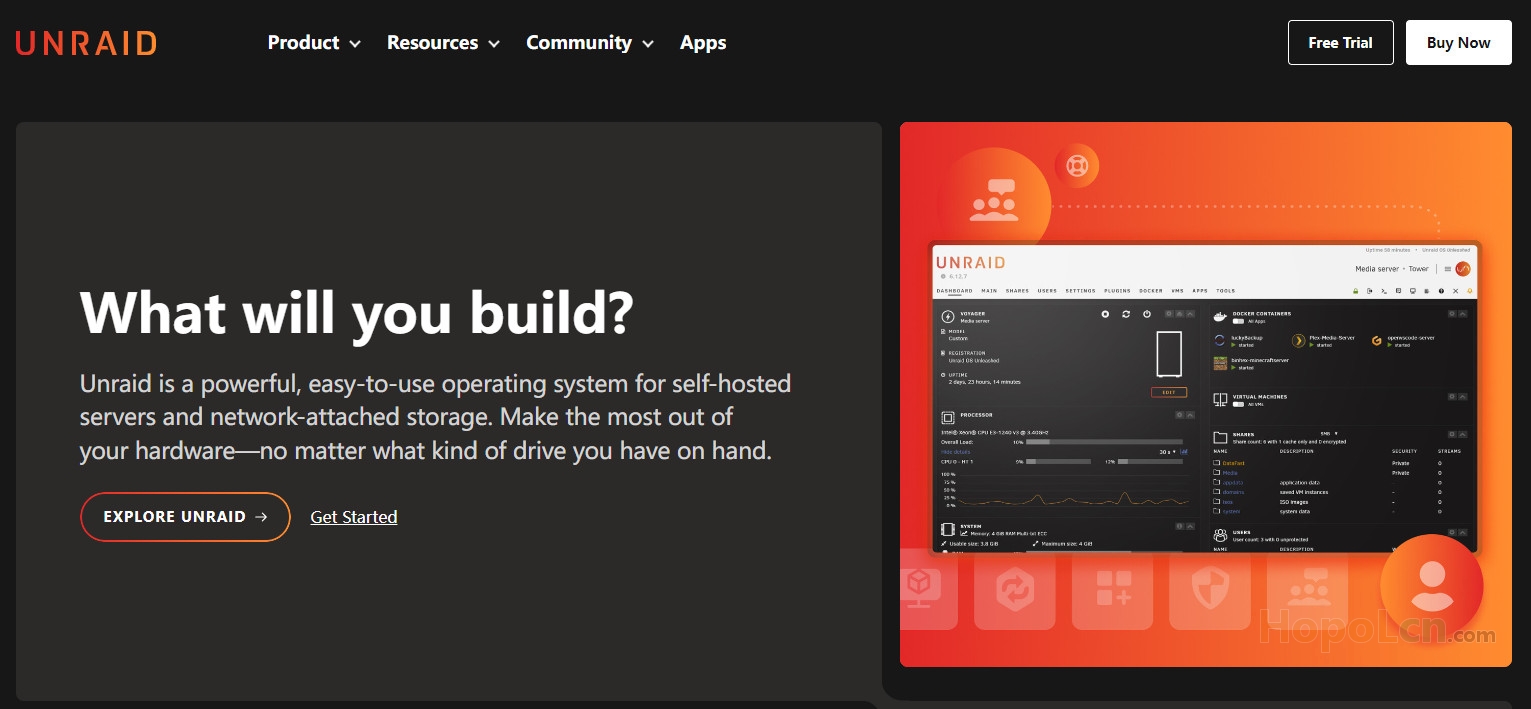Image resolution: width=1531 pixels, height=709 pixels.
Task: Open the 30 s graph interval dropdown
Action: click(x=1168, y=452)
